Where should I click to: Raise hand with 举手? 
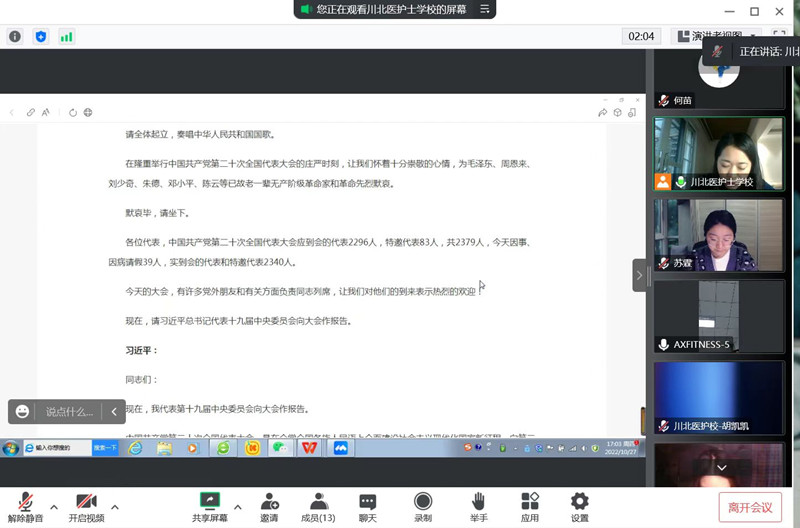coord(478,507)
